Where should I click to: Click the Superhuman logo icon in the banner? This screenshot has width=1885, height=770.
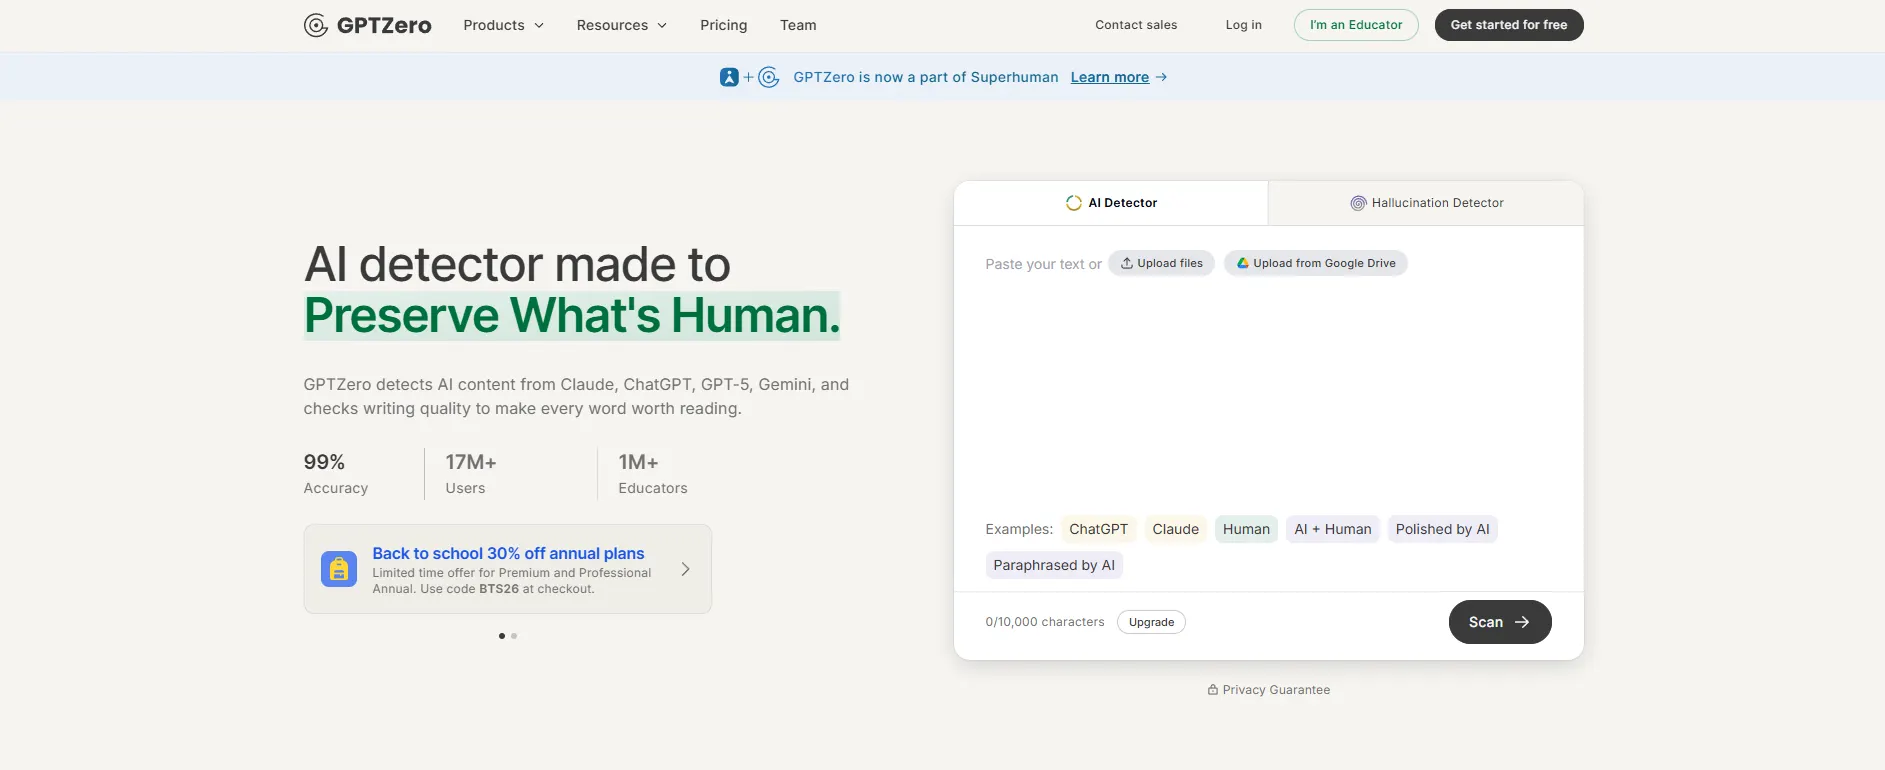pyautogui.click(x=729, y=77)
